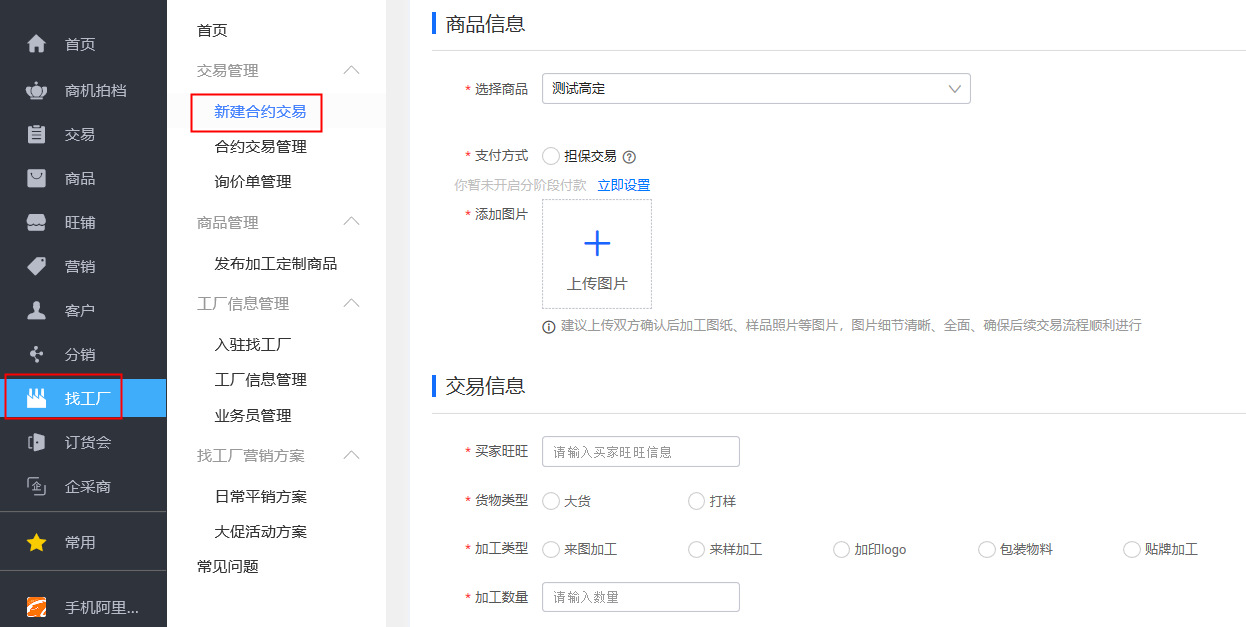This screenshot has width=1246, height=627.
Task: Open 商机拍档 from the left sidebar
Action: tap(36, 89)
